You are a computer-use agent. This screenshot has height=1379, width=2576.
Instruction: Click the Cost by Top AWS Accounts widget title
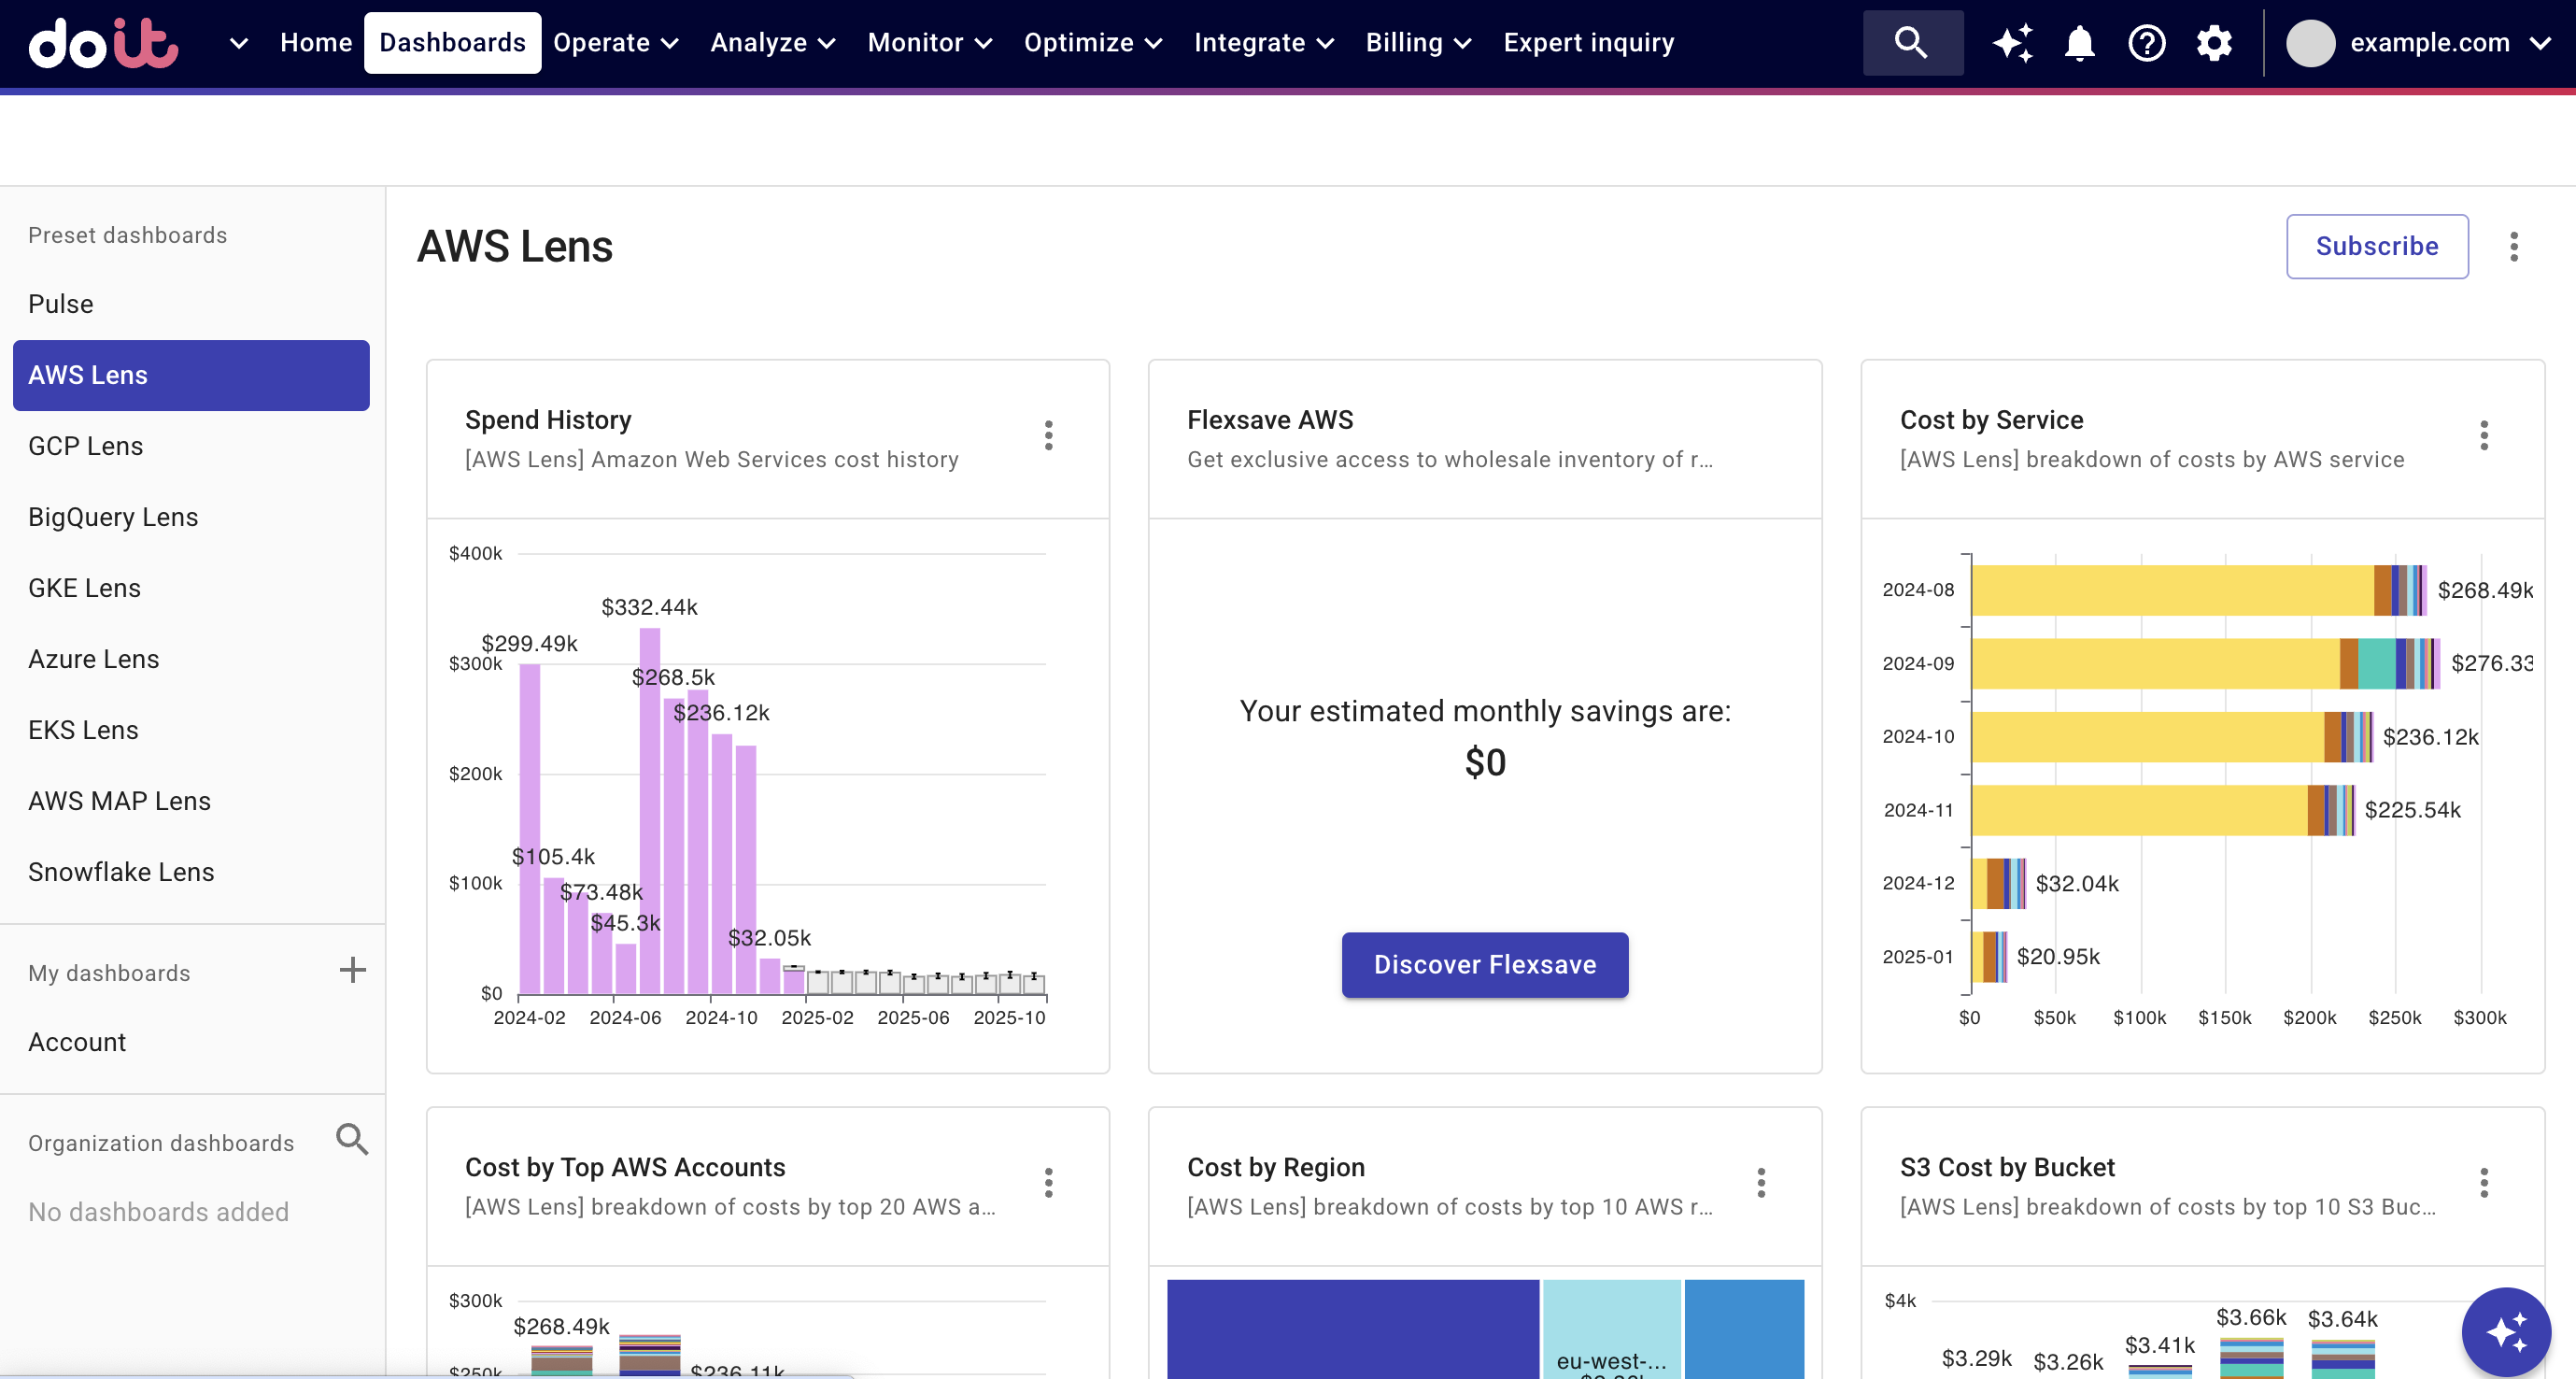[625, 1168]
